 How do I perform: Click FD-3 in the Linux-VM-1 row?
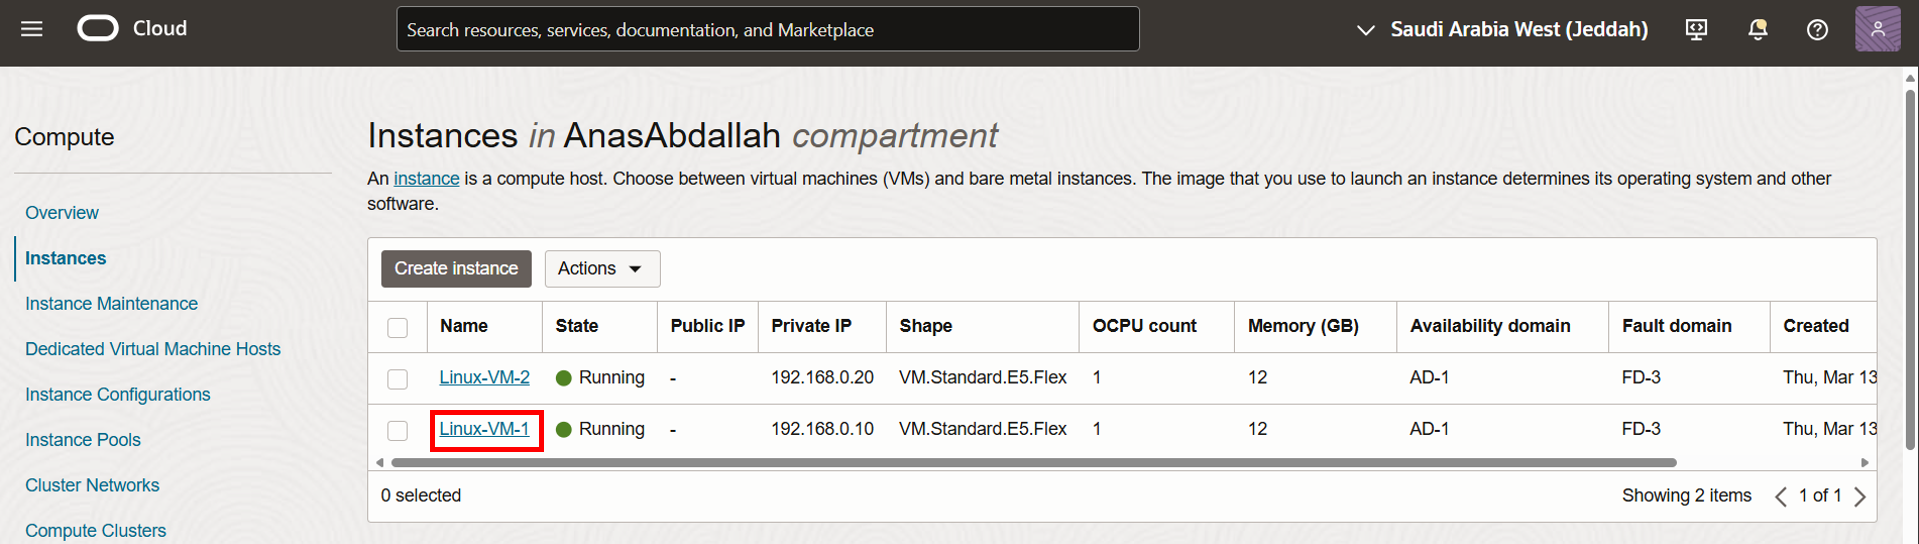click(1641, 429)
